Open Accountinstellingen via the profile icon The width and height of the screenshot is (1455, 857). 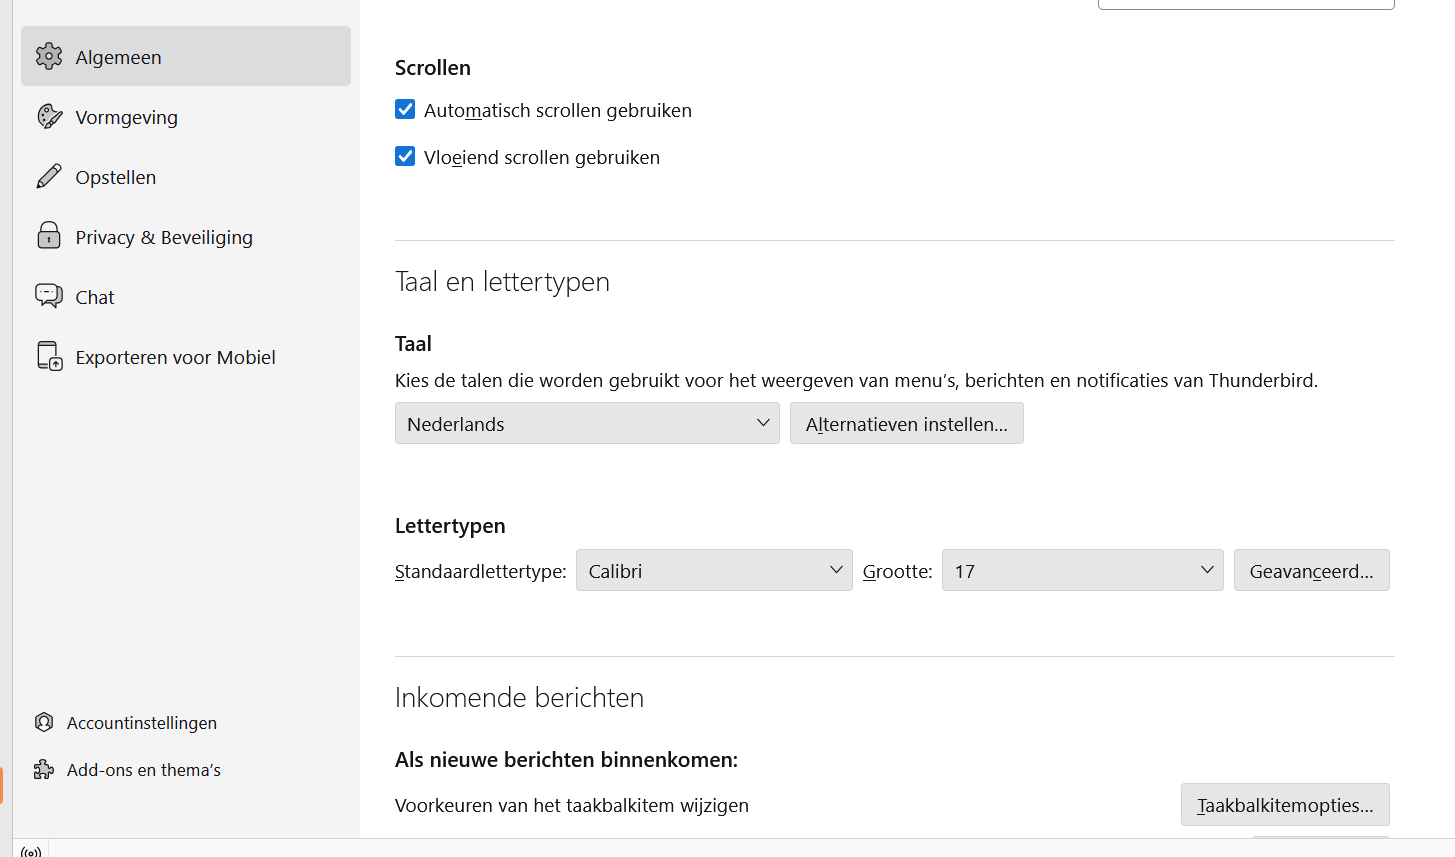coord(44,722)
